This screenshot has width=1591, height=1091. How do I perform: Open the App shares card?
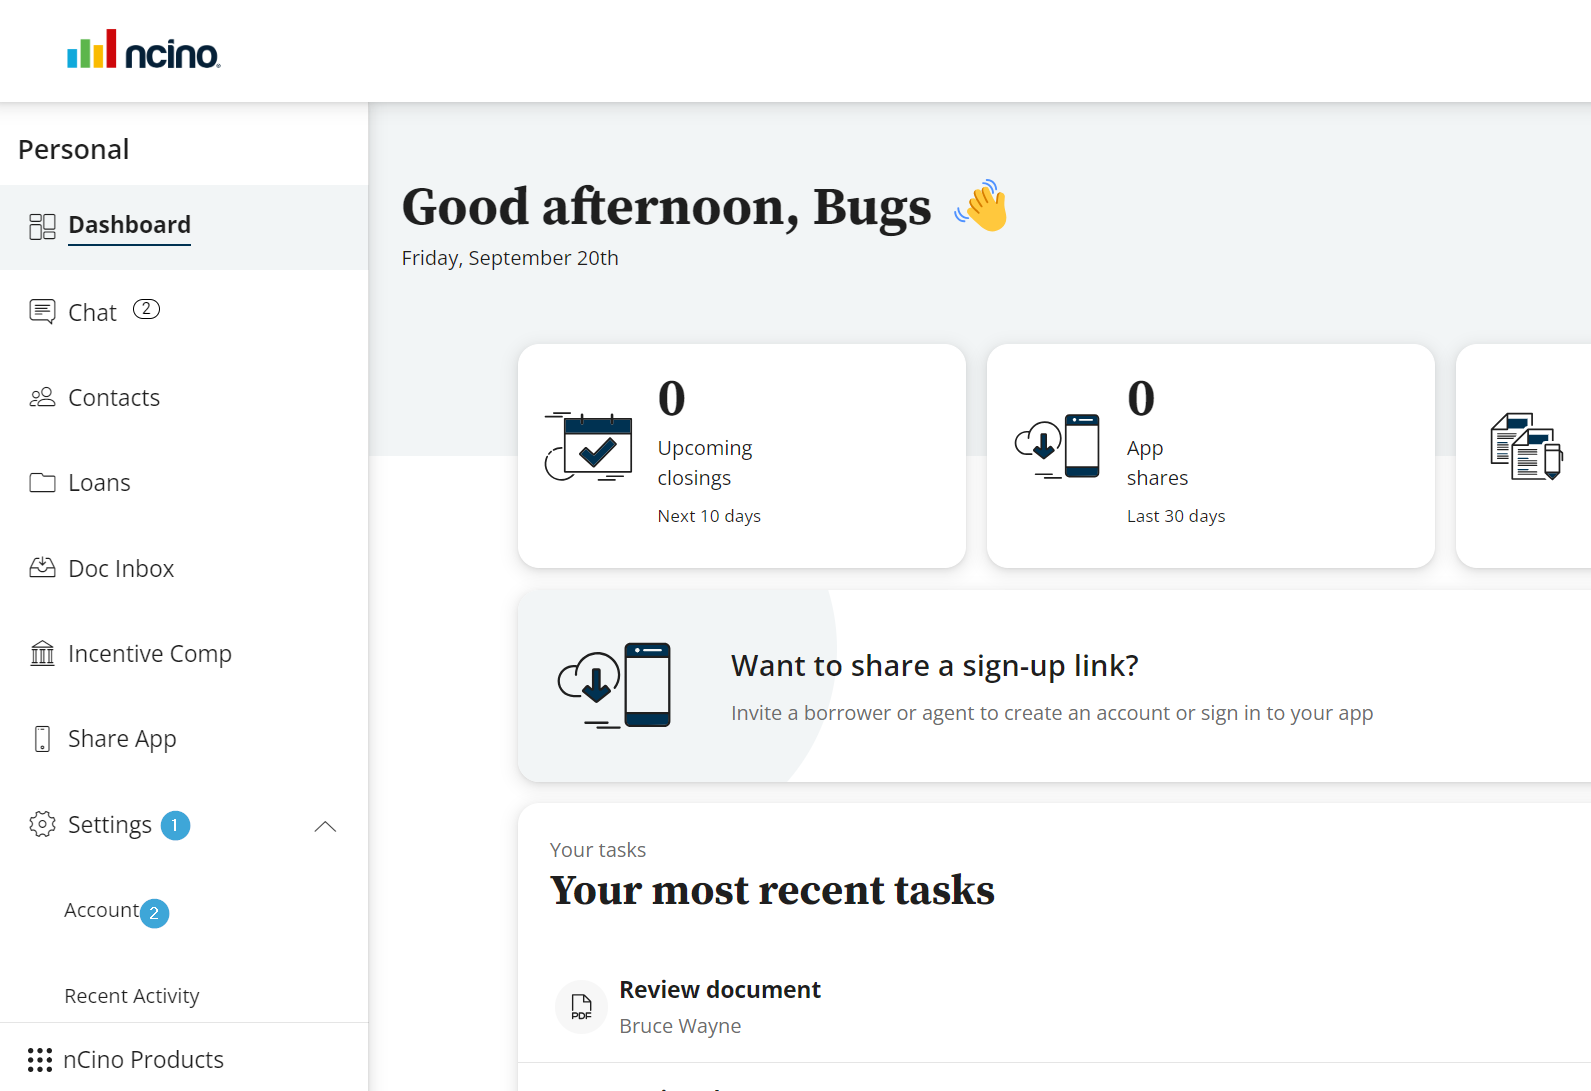pos(1211,456)
